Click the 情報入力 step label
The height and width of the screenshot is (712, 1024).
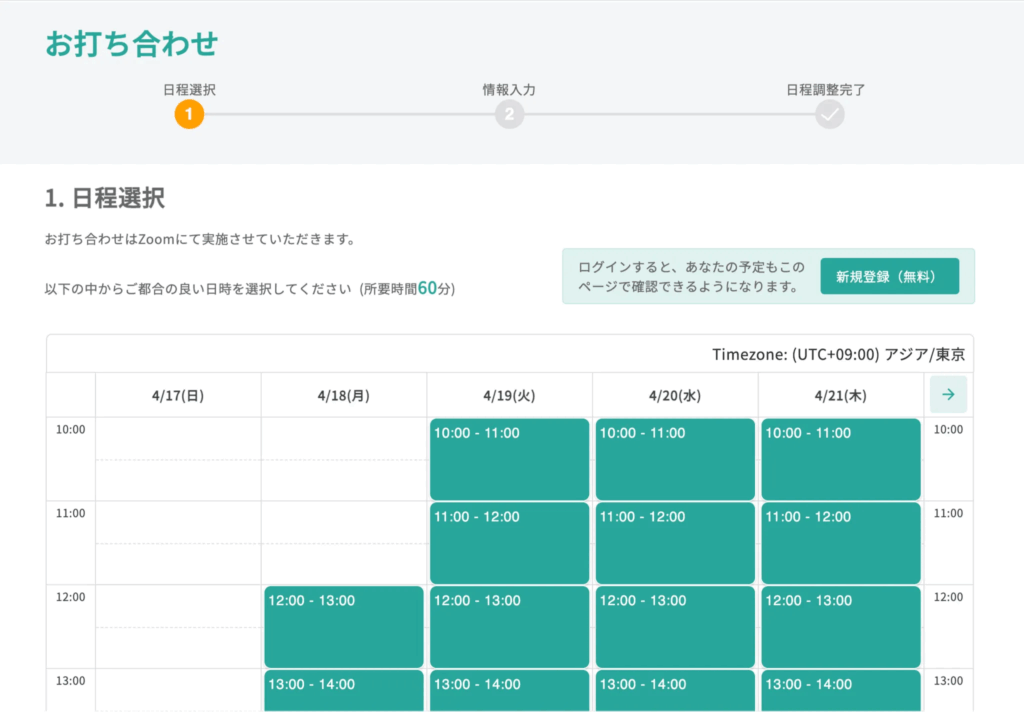click(x=509, y=89)
